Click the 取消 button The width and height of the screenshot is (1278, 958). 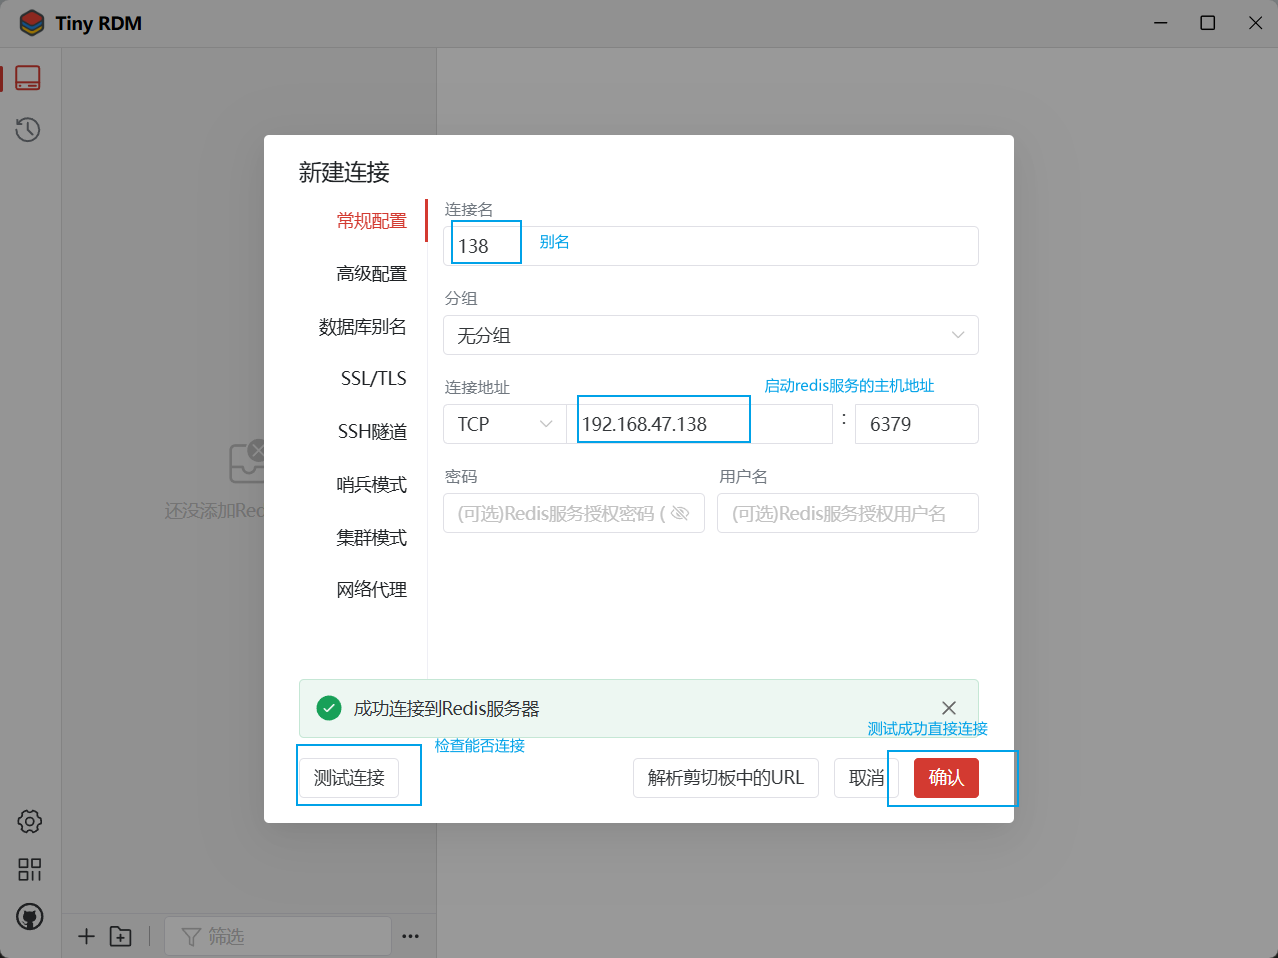click(866, 778)
